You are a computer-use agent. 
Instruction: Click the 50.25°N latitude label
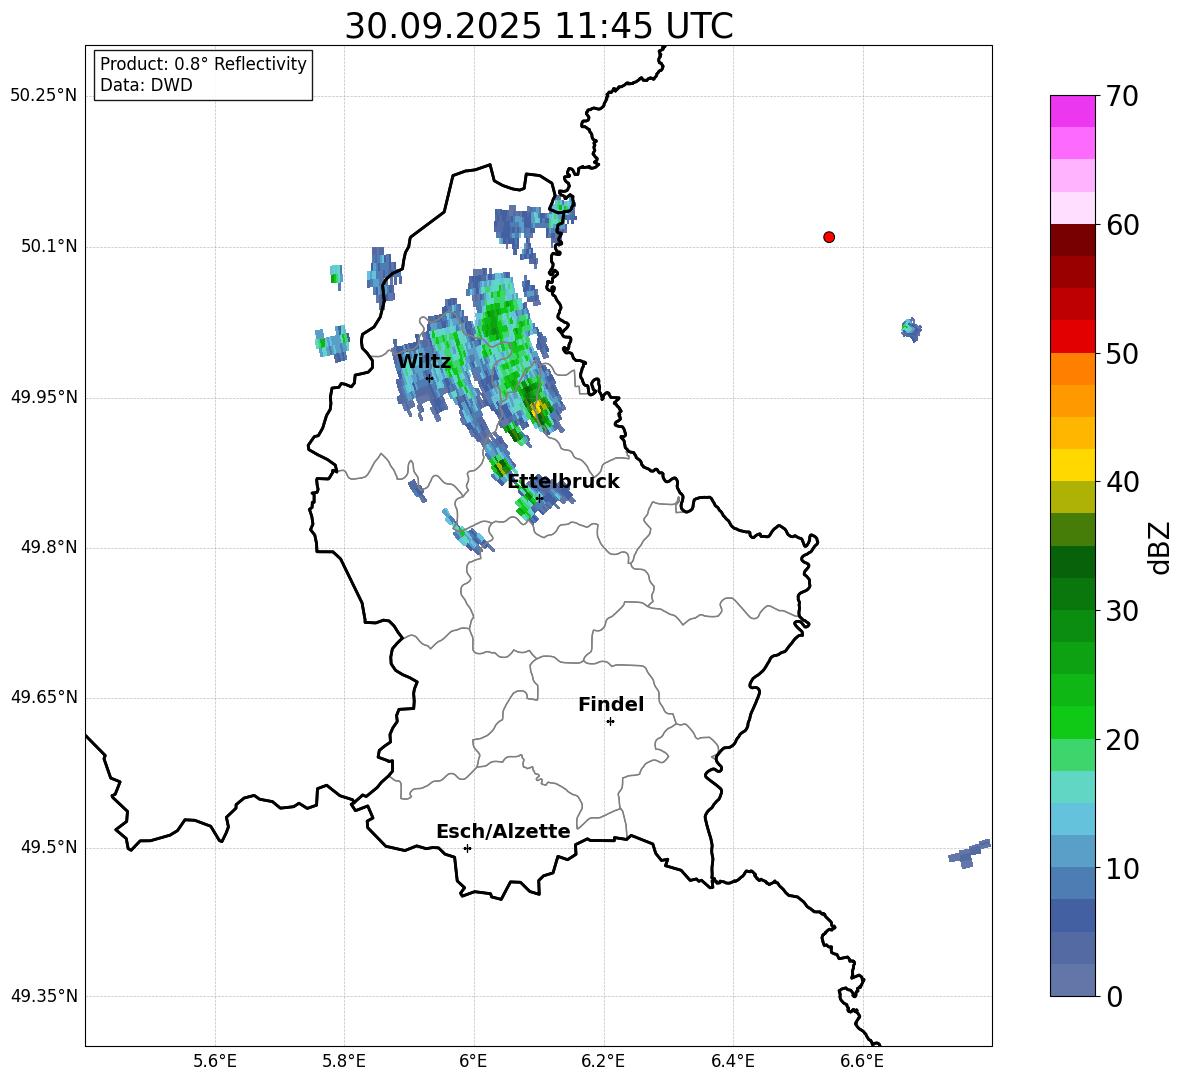44,96
